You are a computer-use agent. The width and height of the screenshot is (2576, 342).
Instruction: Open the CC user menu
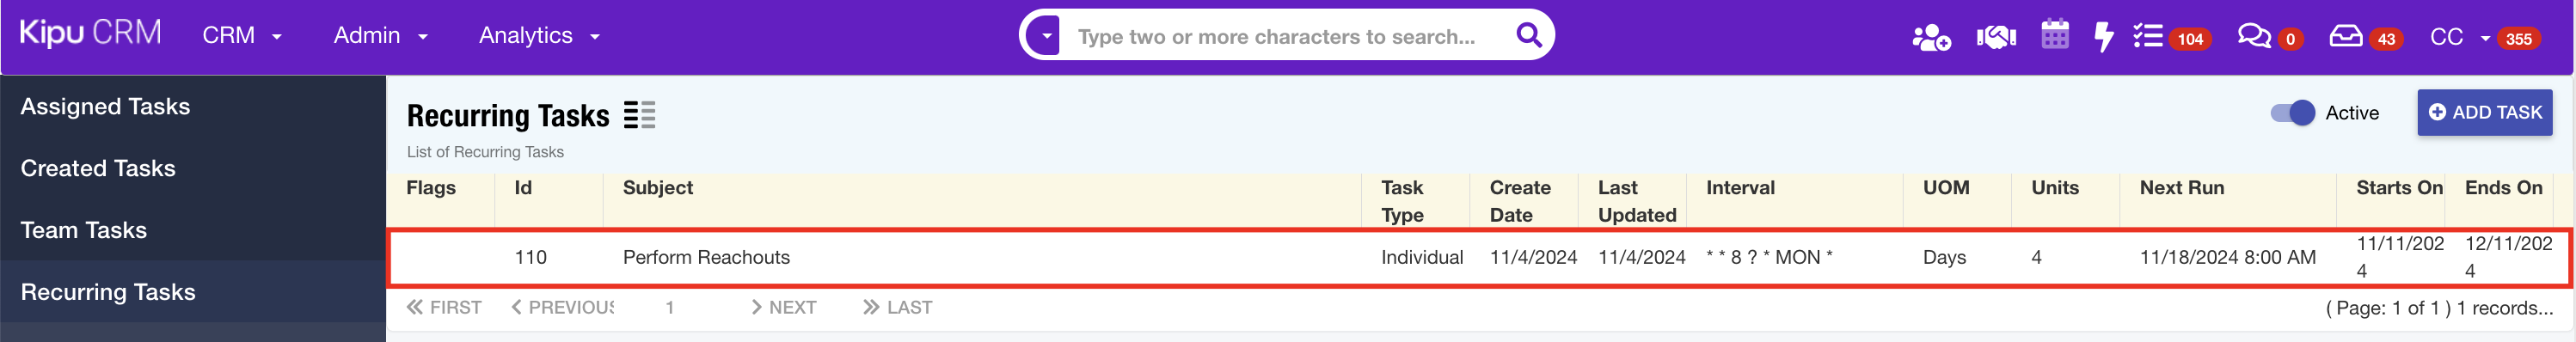pos(2459,37)
